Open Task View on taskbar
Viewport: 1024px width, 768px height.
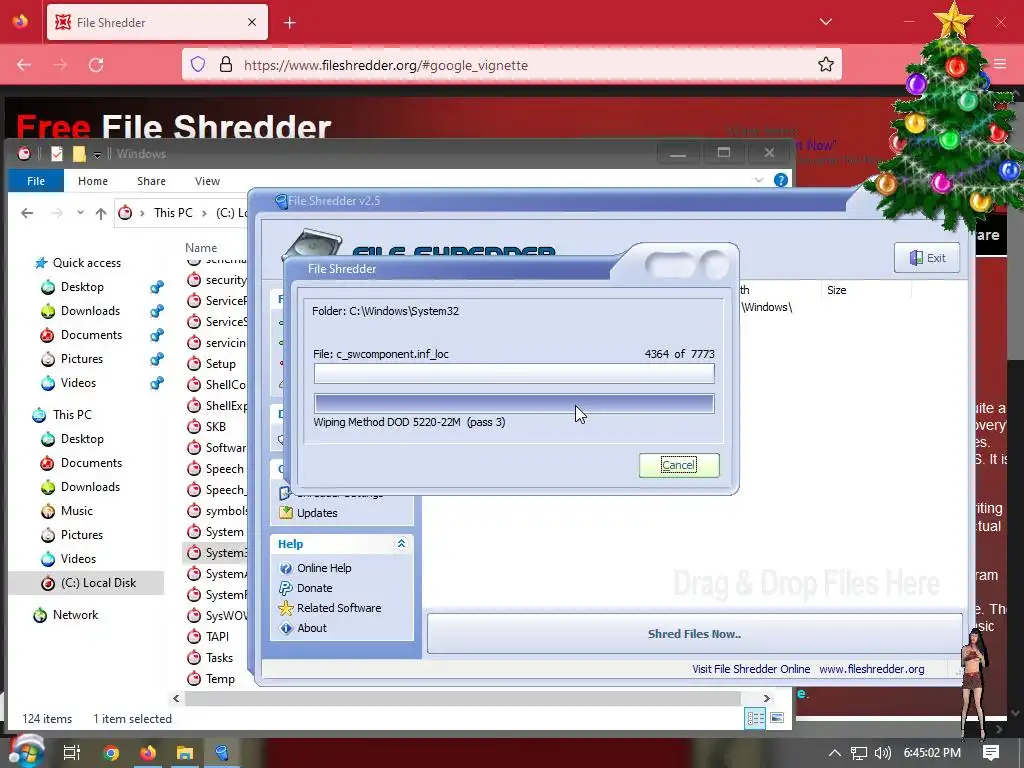[x=72, y=752]
